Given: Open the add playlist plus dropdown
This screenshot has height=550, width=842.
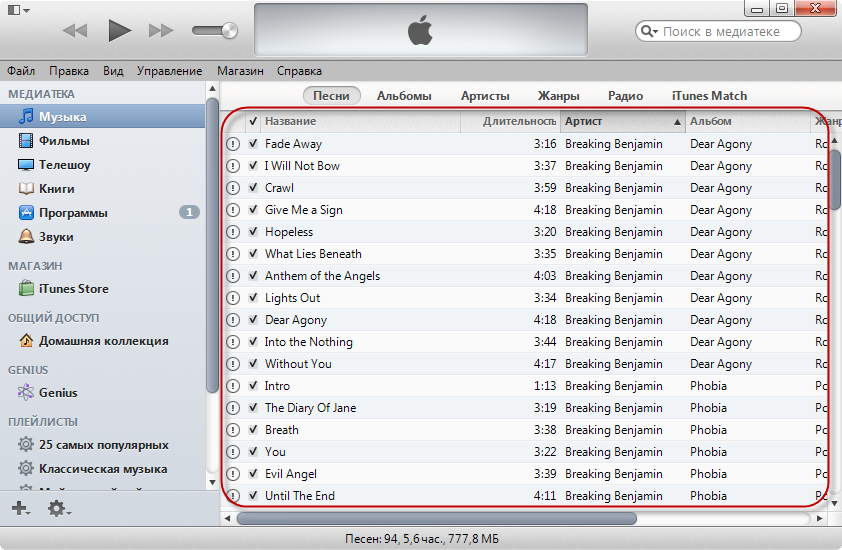Looking at the screenshot, I should pyautogui.click(x=20, y=509).
